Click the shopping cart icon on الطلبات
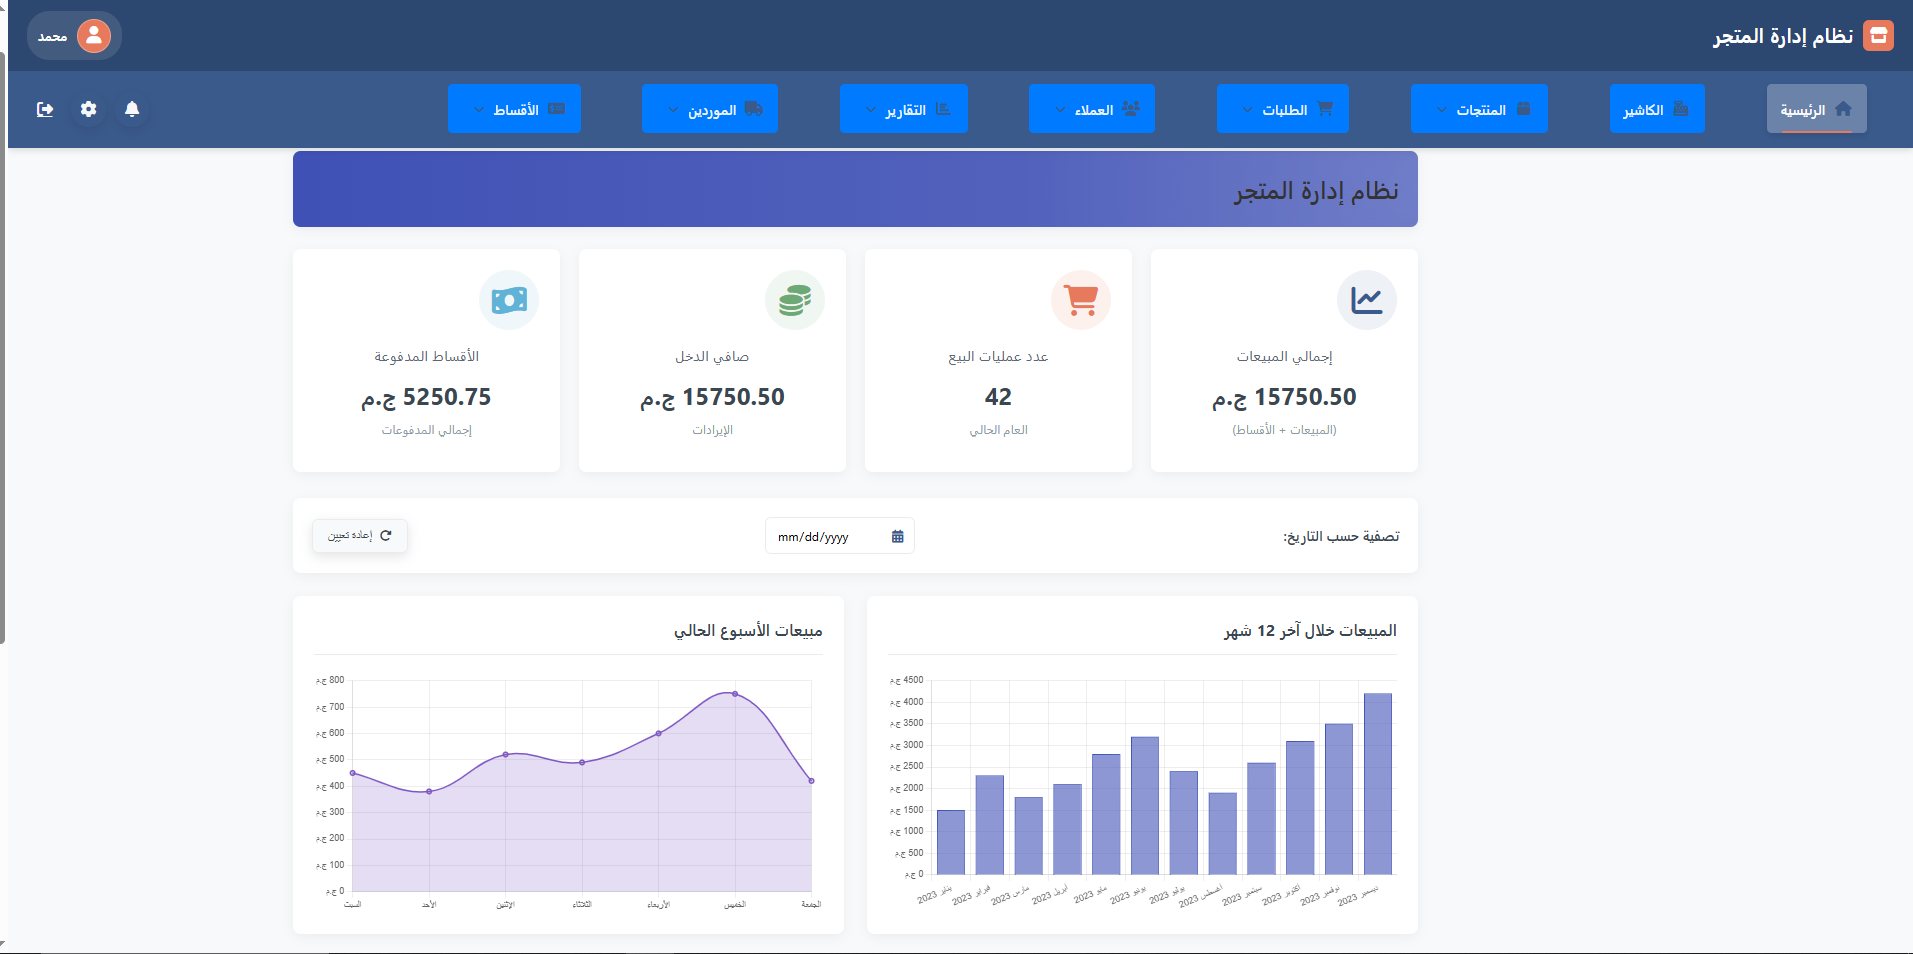Screen dimensions: 1913x954 tap(1326, 109)
